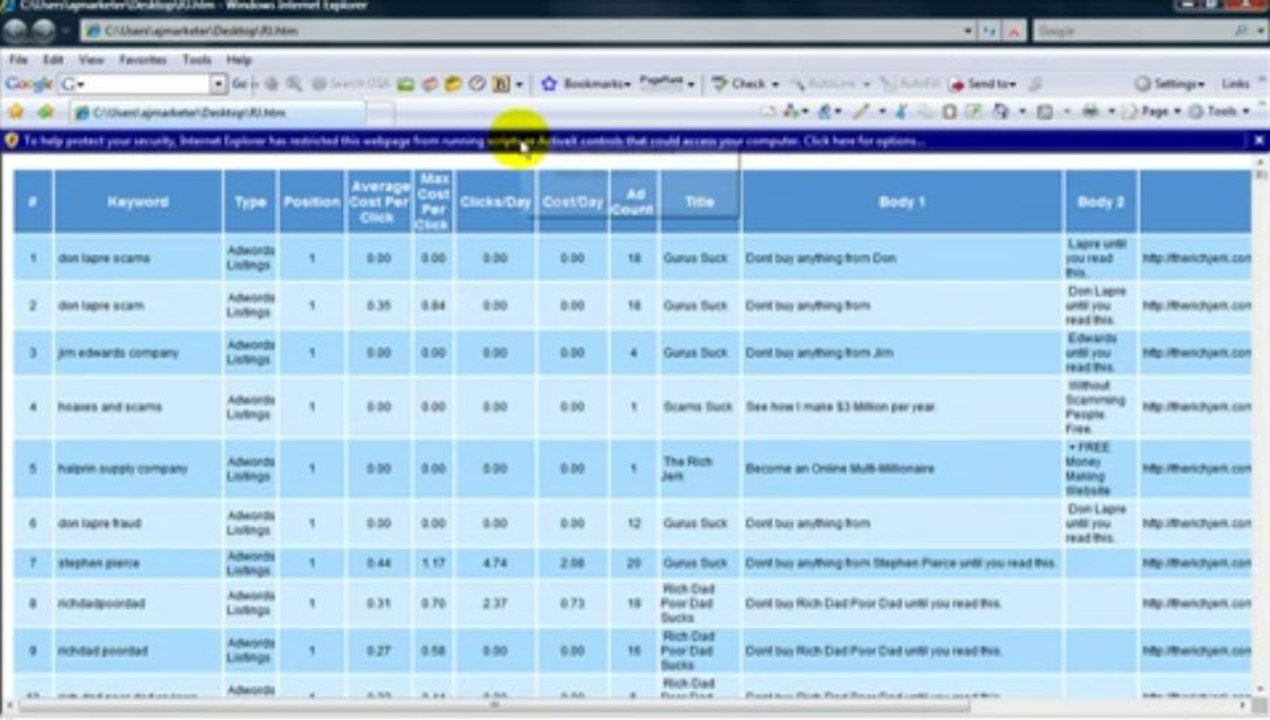Click the browser Back arrow button

17,31
